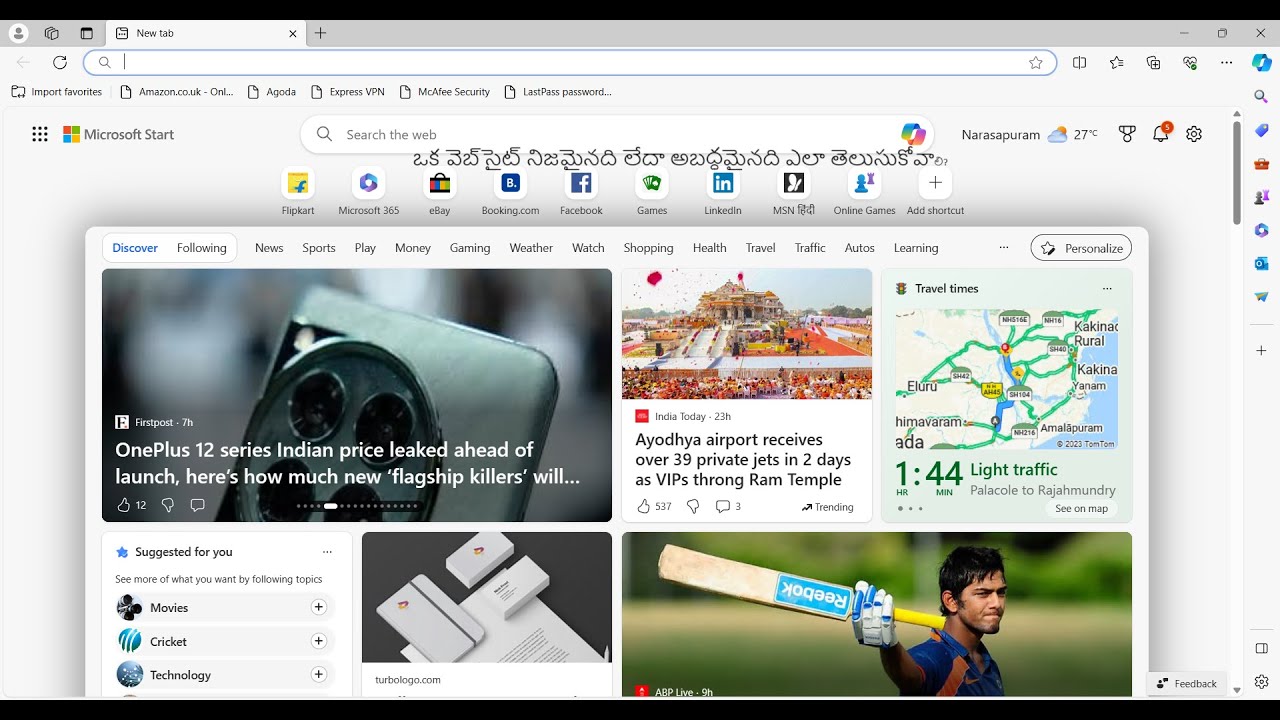Open split screen view
The image size is (1280, 720).
point(1079,62)
